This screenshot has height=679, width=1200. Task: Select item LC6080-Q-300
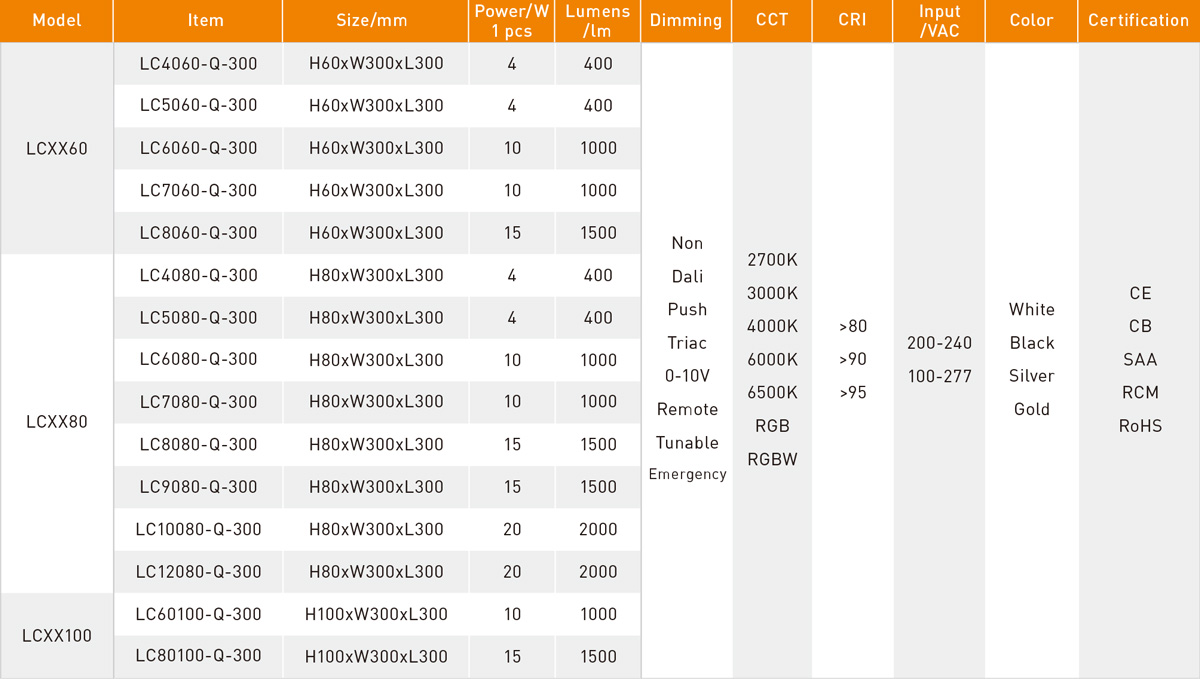click(198, 360)
